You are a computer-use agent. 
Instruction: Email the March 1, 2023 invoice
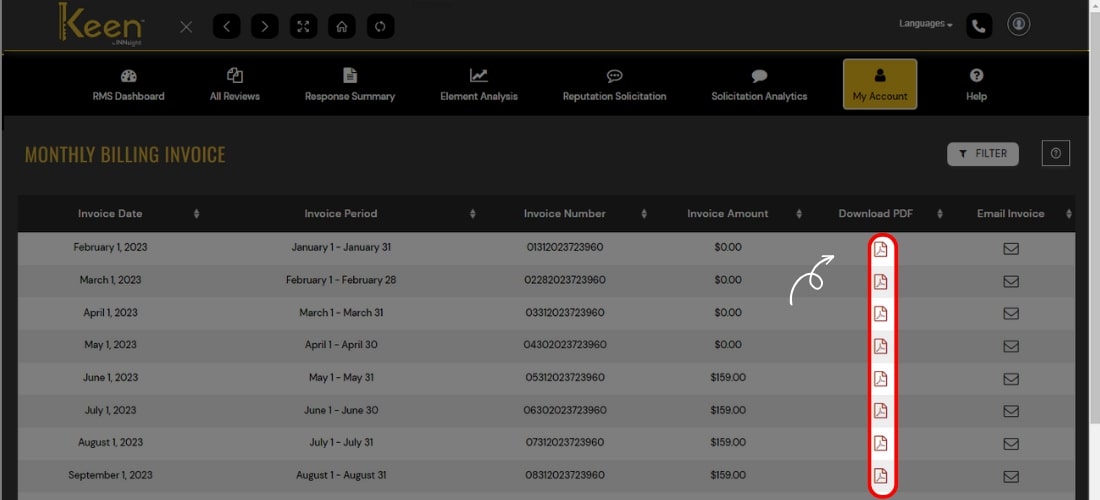click(1010, 281)
